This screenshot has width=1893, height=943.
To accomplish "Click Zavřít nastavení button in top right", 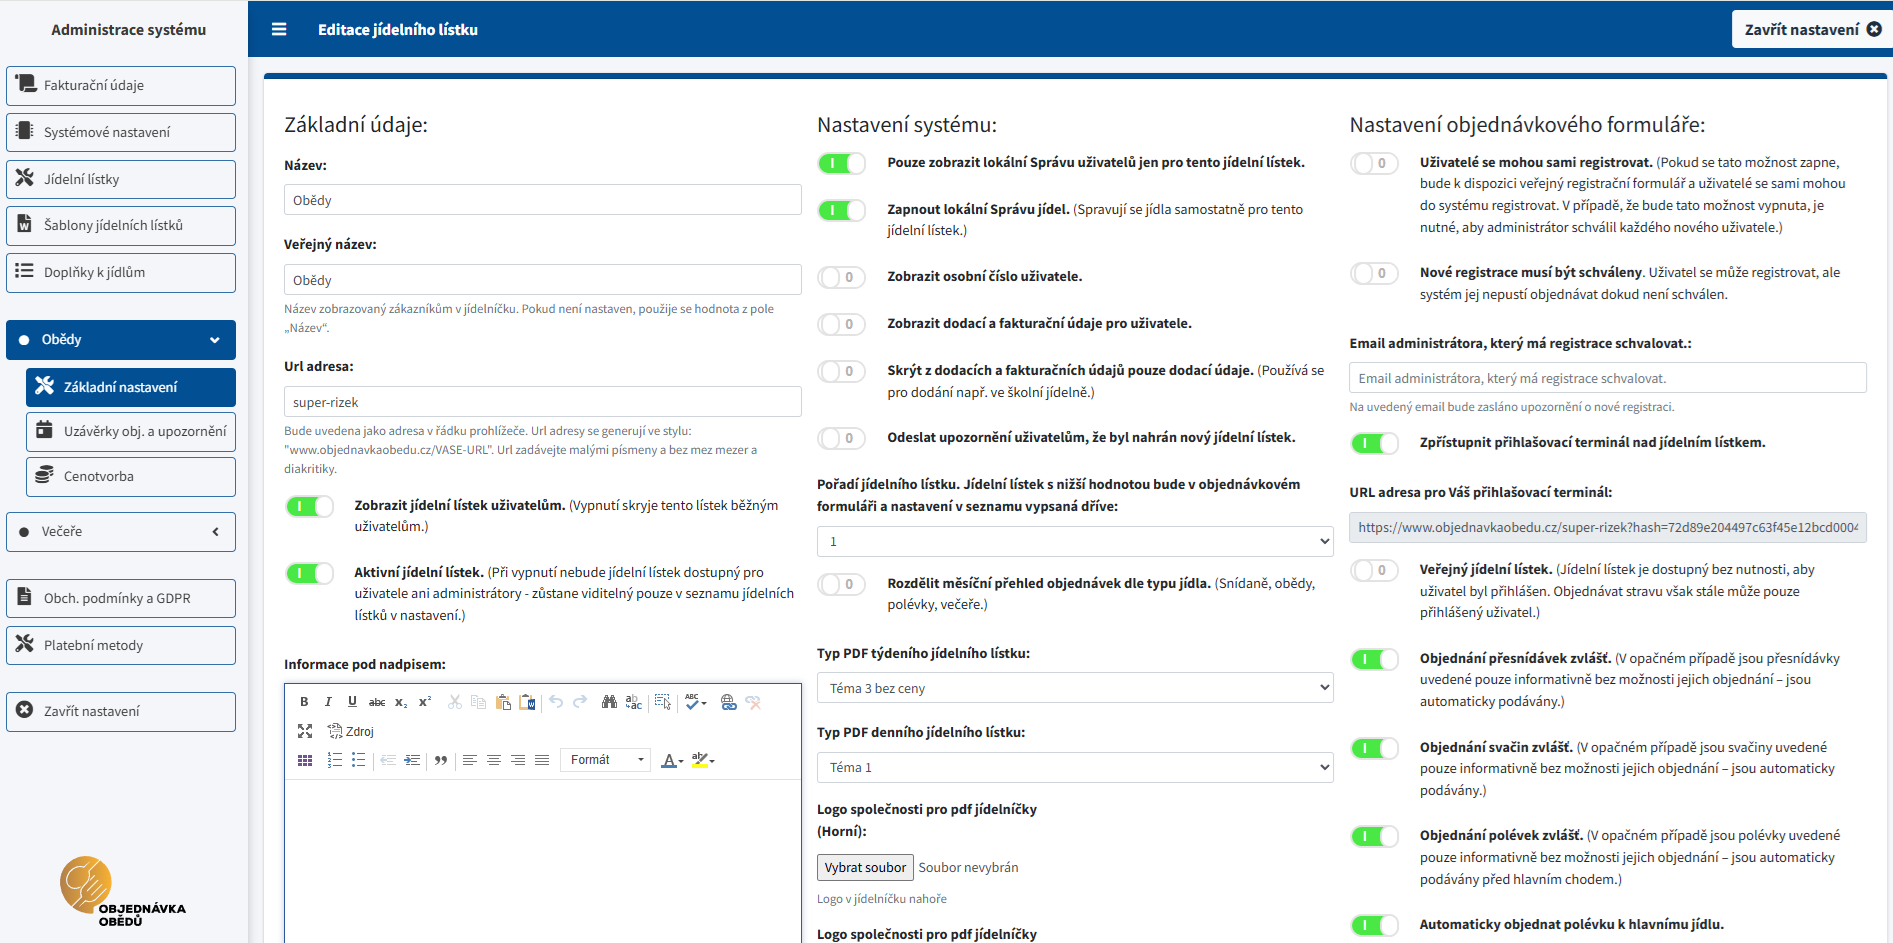I will pos(1811,30).
